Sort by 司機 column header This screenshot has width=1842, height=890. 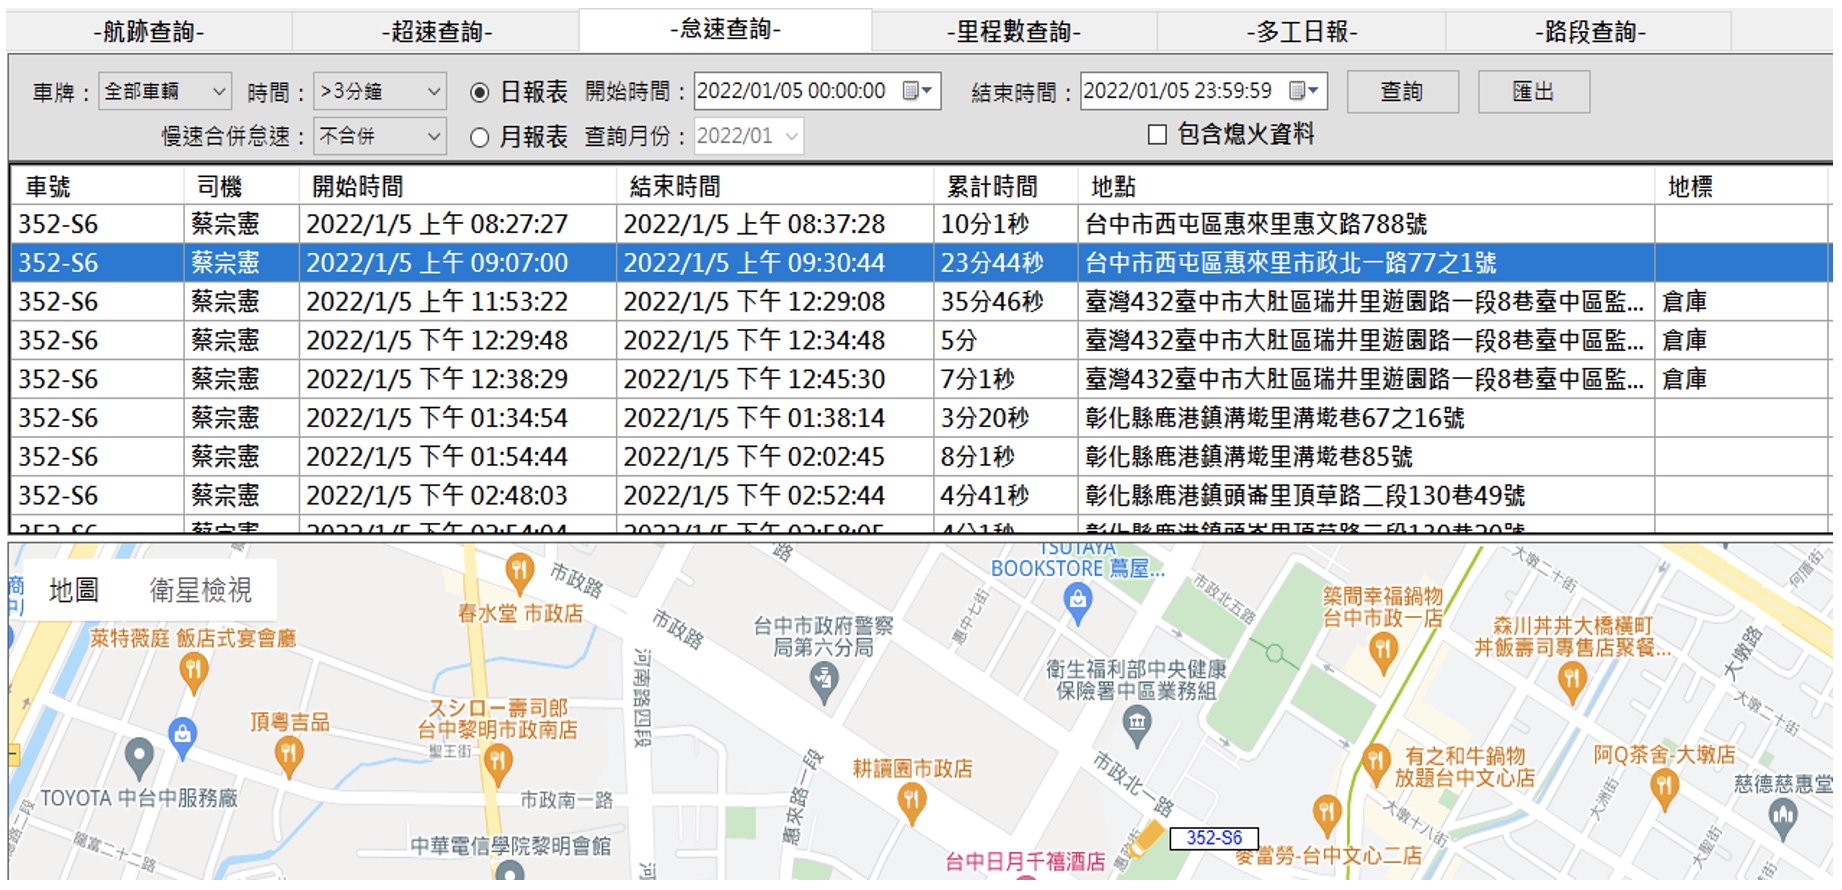point(242,187)
